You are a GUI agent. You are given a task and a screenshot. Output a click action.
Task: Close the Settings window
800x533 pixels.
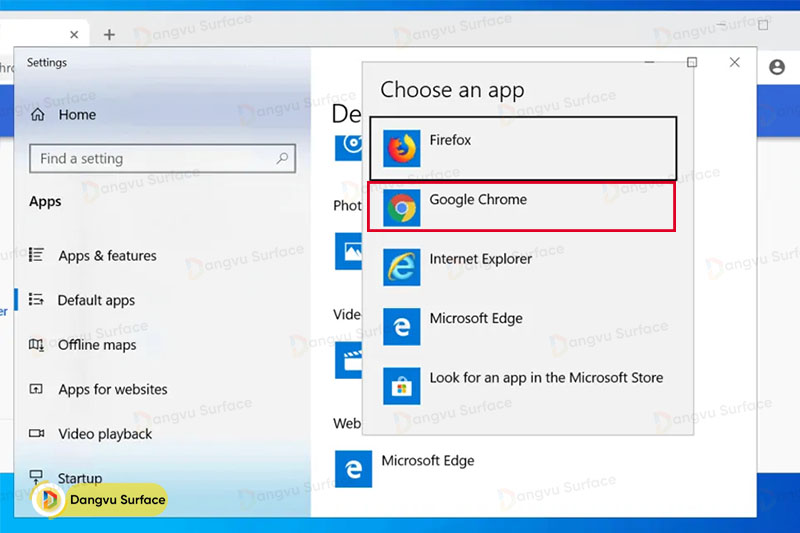coord(735,62)
